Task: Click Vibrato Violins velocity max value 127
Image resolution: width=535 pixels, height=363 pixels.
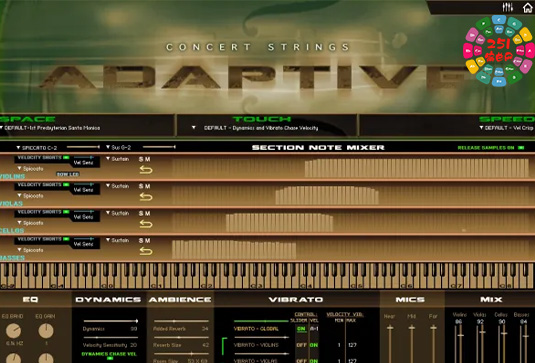Action: click(x=352, y=345)
